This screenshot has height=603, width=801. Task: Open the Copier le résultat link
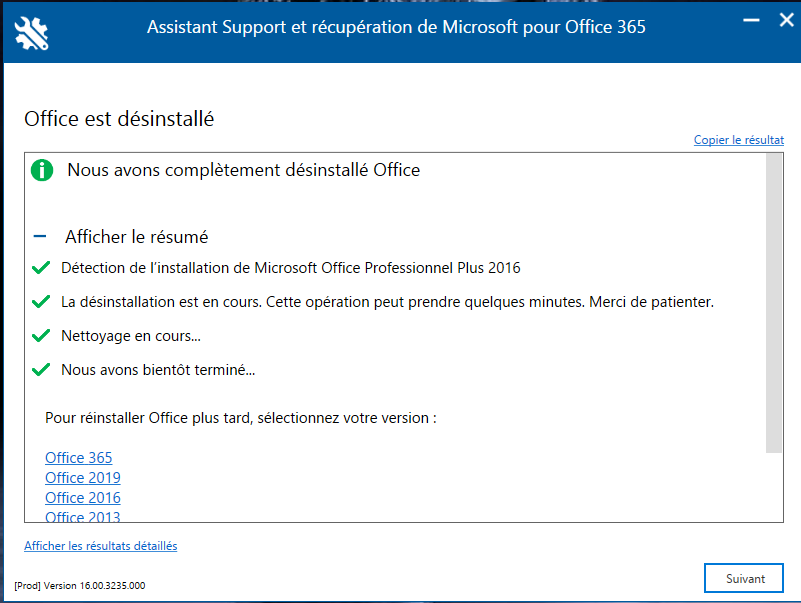(739, 140)
